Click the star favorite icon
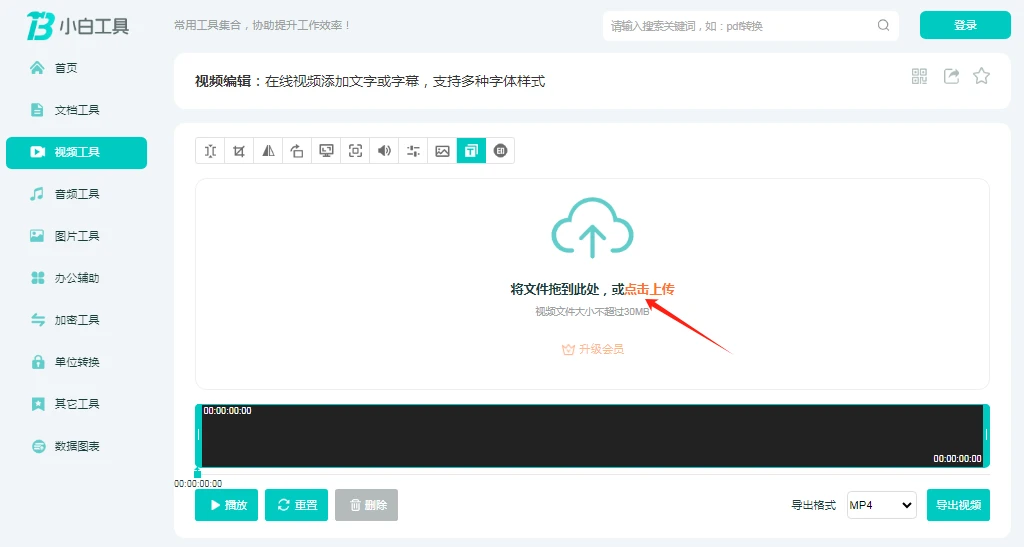 [982, 76]
